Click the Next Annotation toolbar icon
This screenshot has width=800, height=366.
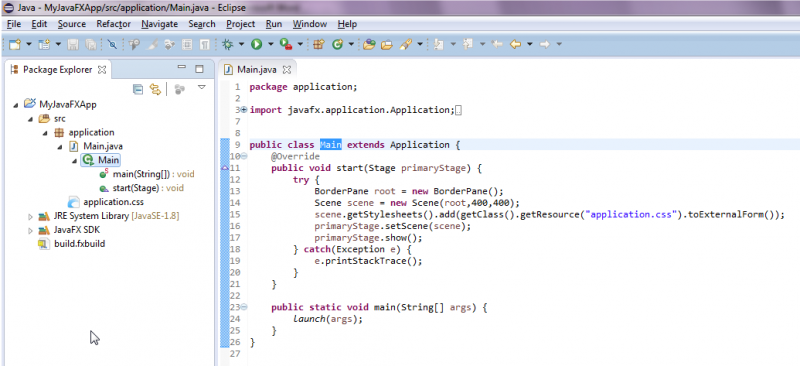pos(438,45)
